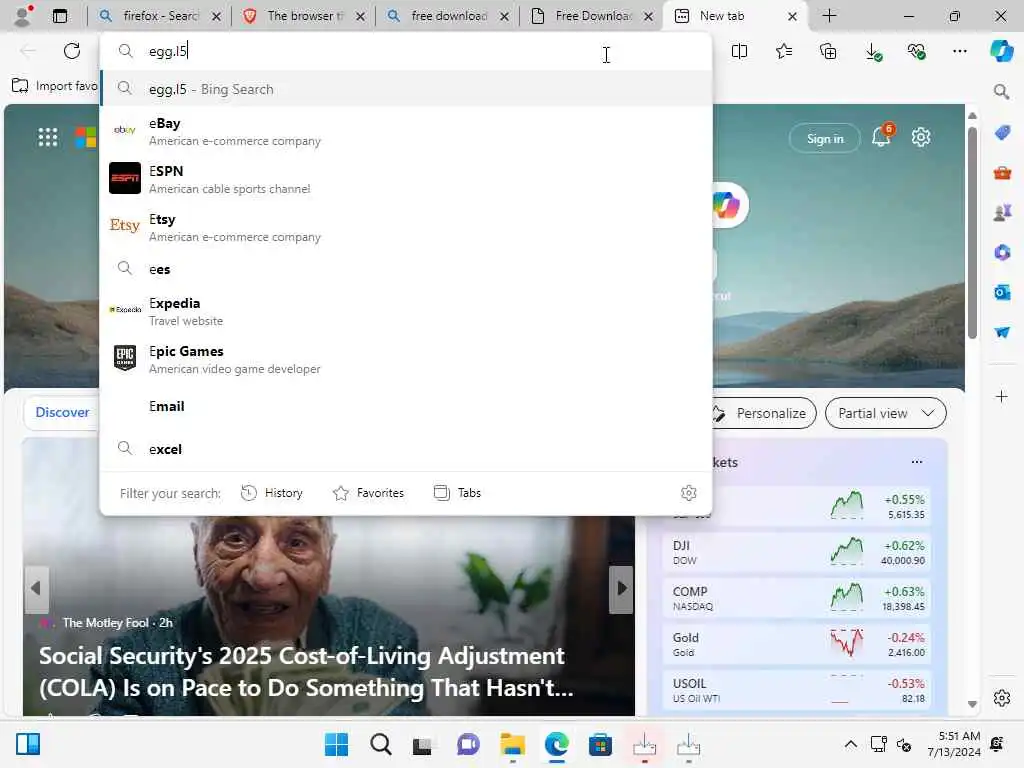Filter search suggestions by History
Viewport: 1024px width, 768px height.
coord(272,493)
